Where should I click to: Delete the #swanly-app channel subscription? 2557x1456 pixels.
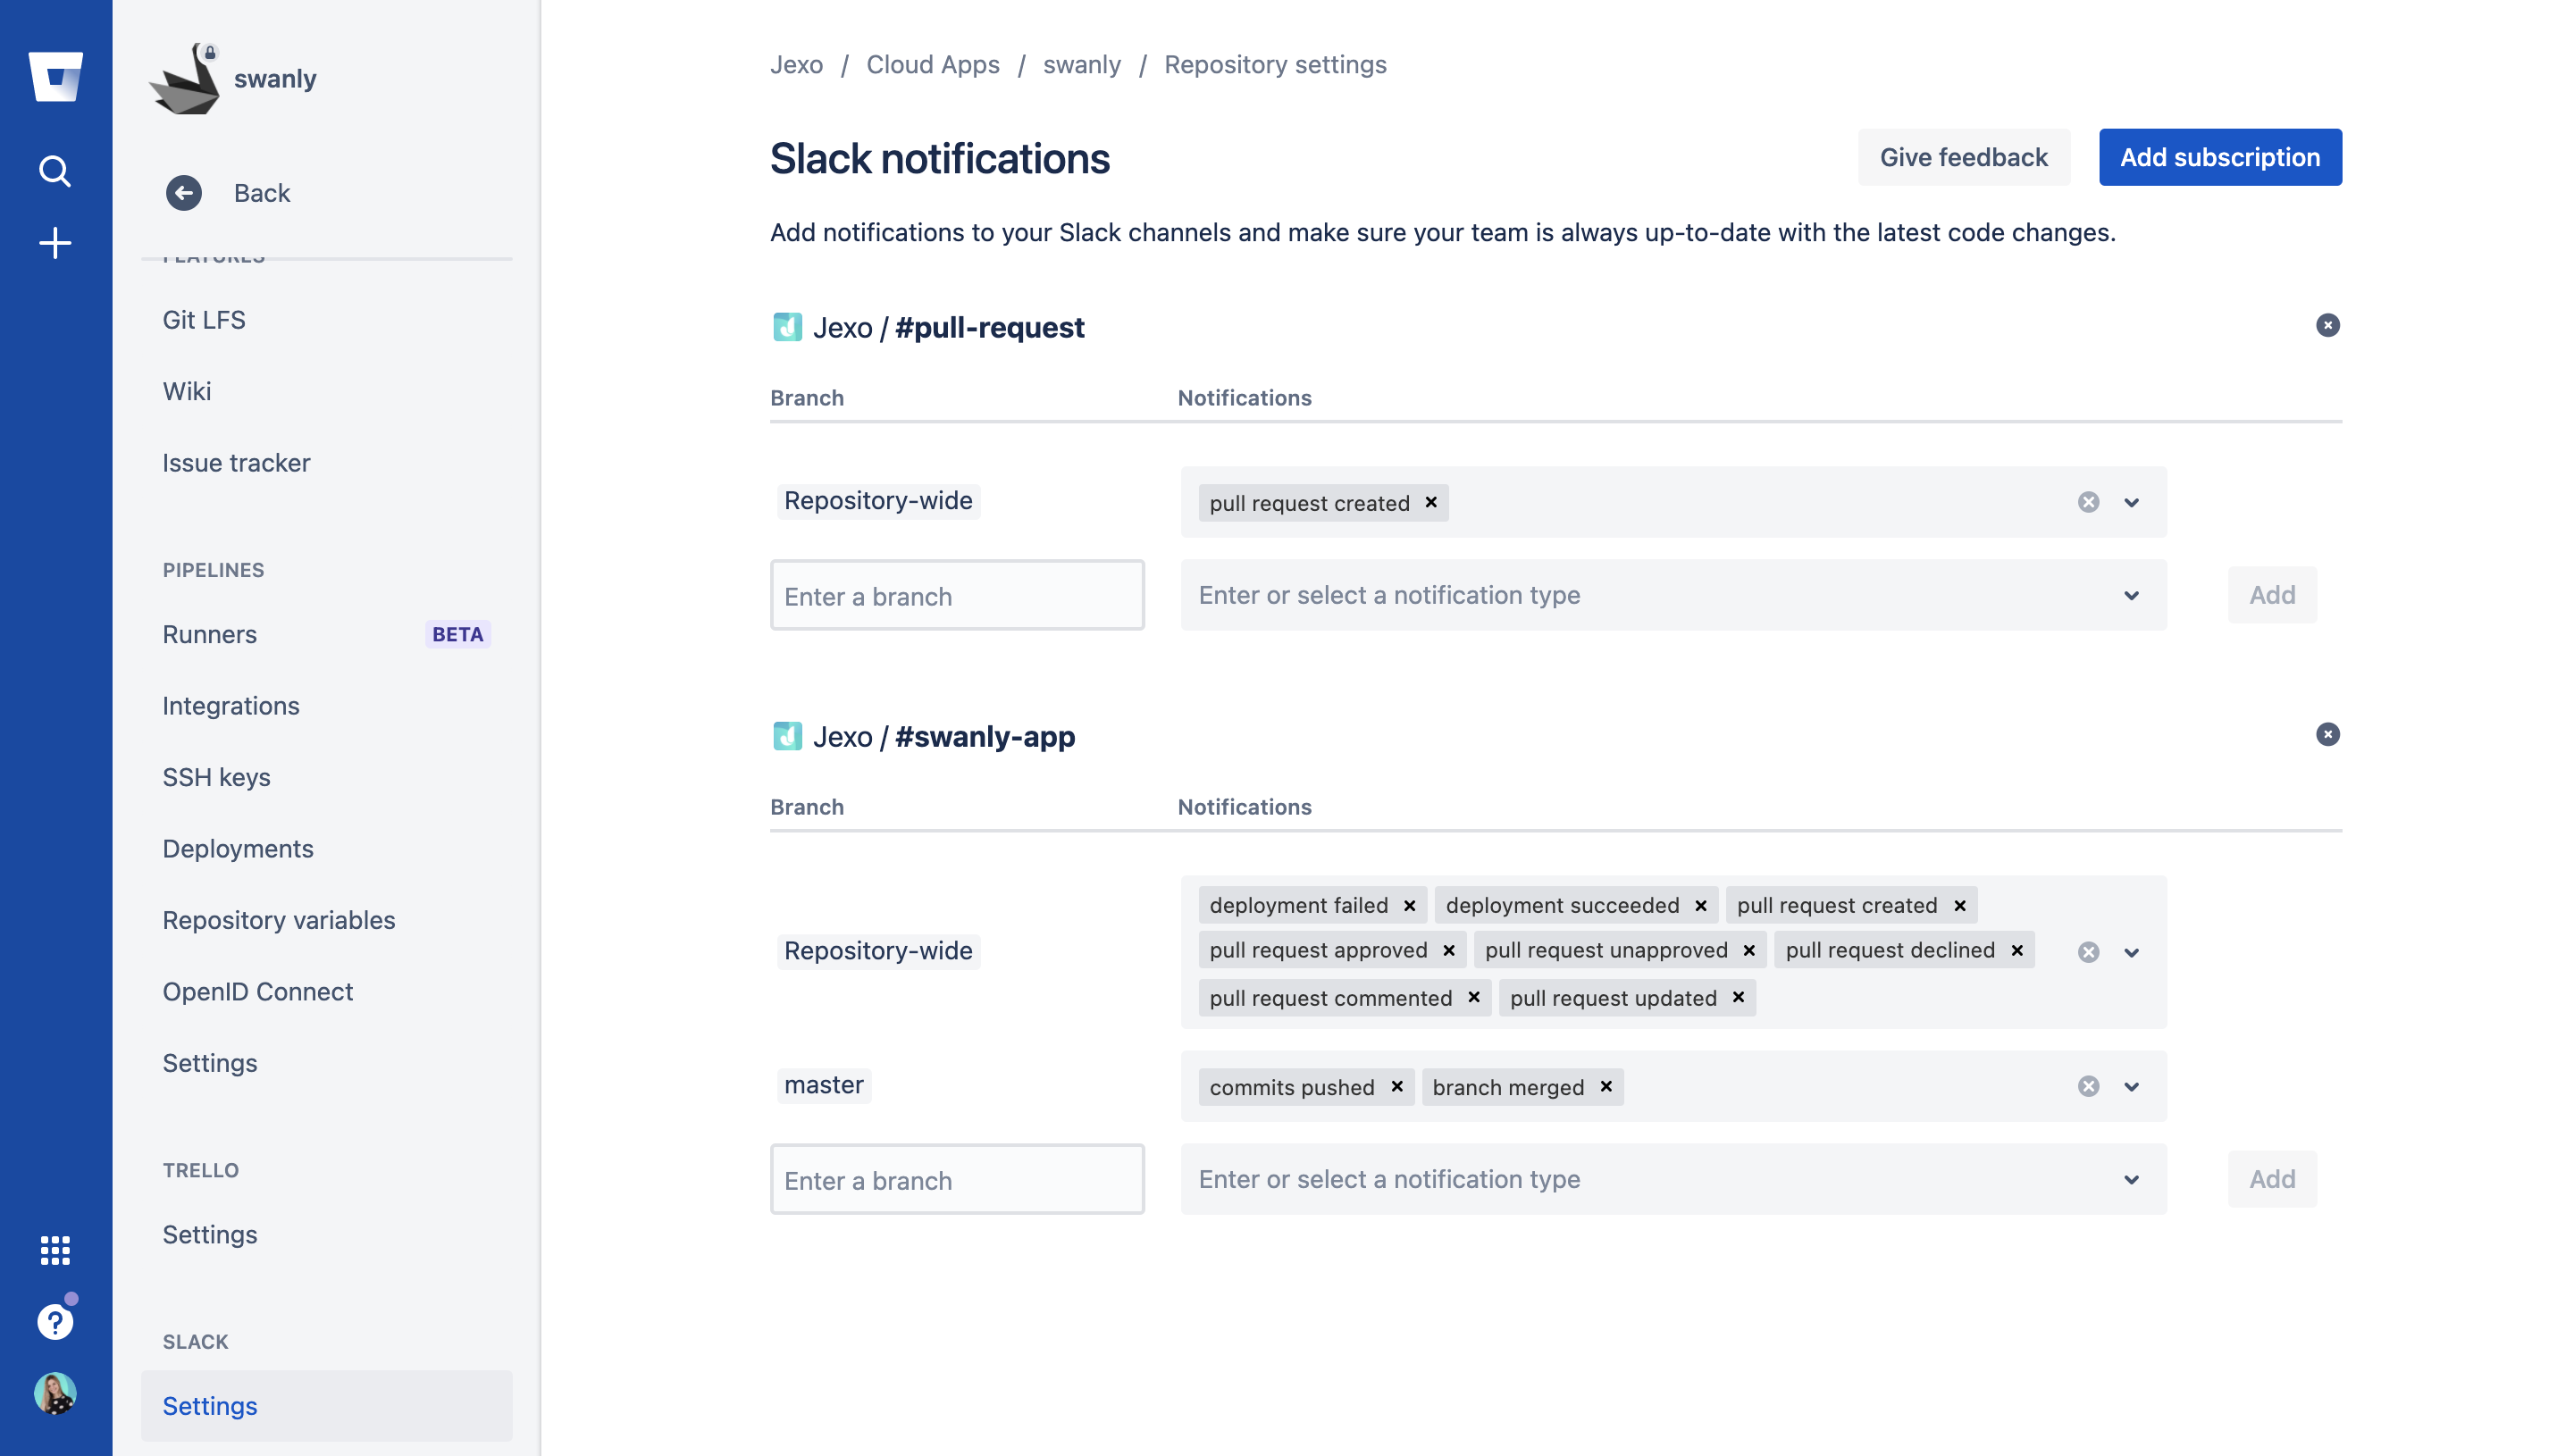click(x=2328, y=735)
